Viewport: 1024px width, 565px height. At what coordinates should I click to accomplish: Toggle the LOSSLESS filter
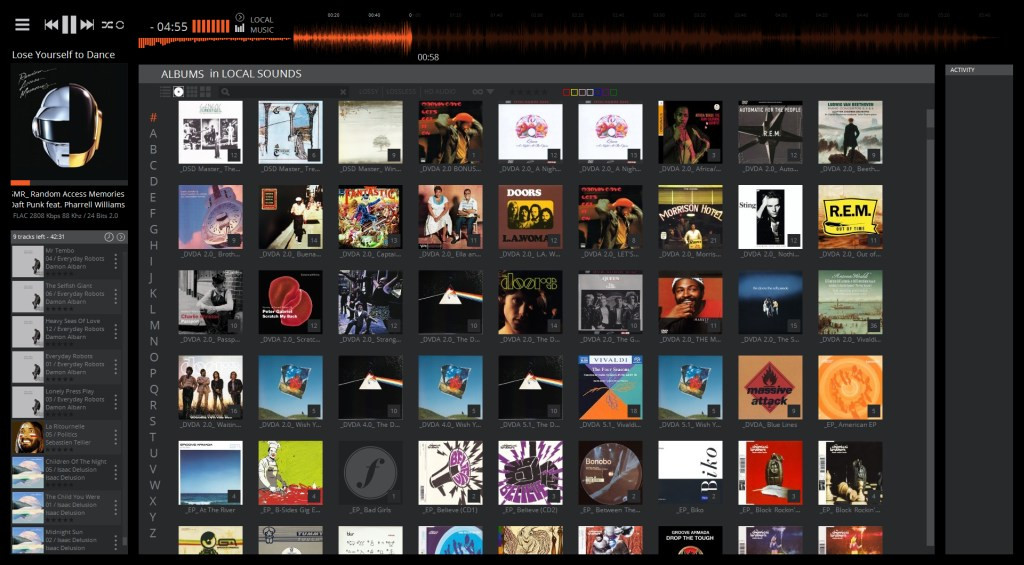tap(400, 92)
